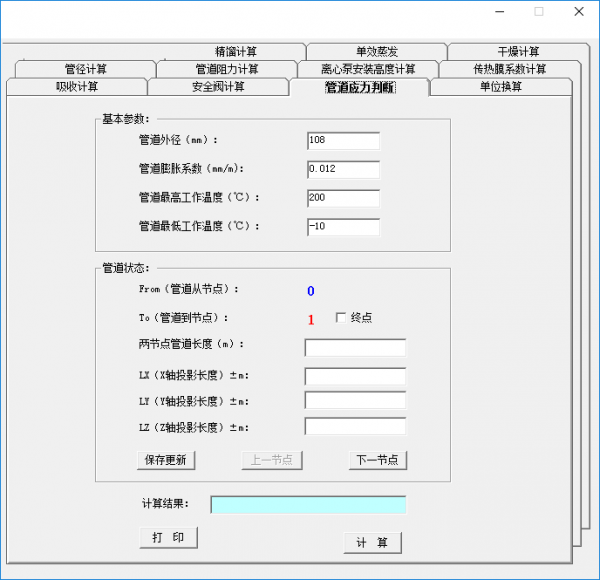Click the 管道膨胀系数 input field

[x=343, y=169]
